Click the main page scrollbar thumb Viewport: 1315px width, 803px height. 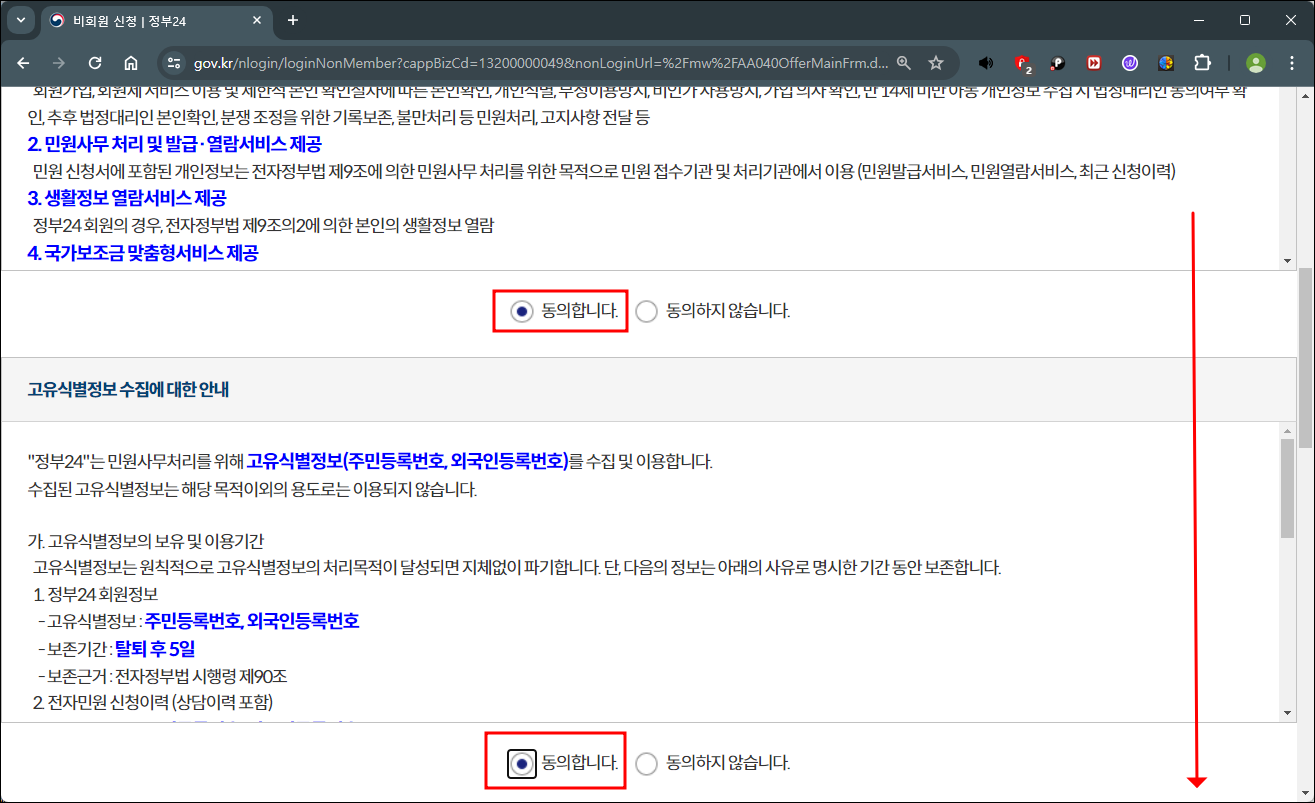[1306, 357]
